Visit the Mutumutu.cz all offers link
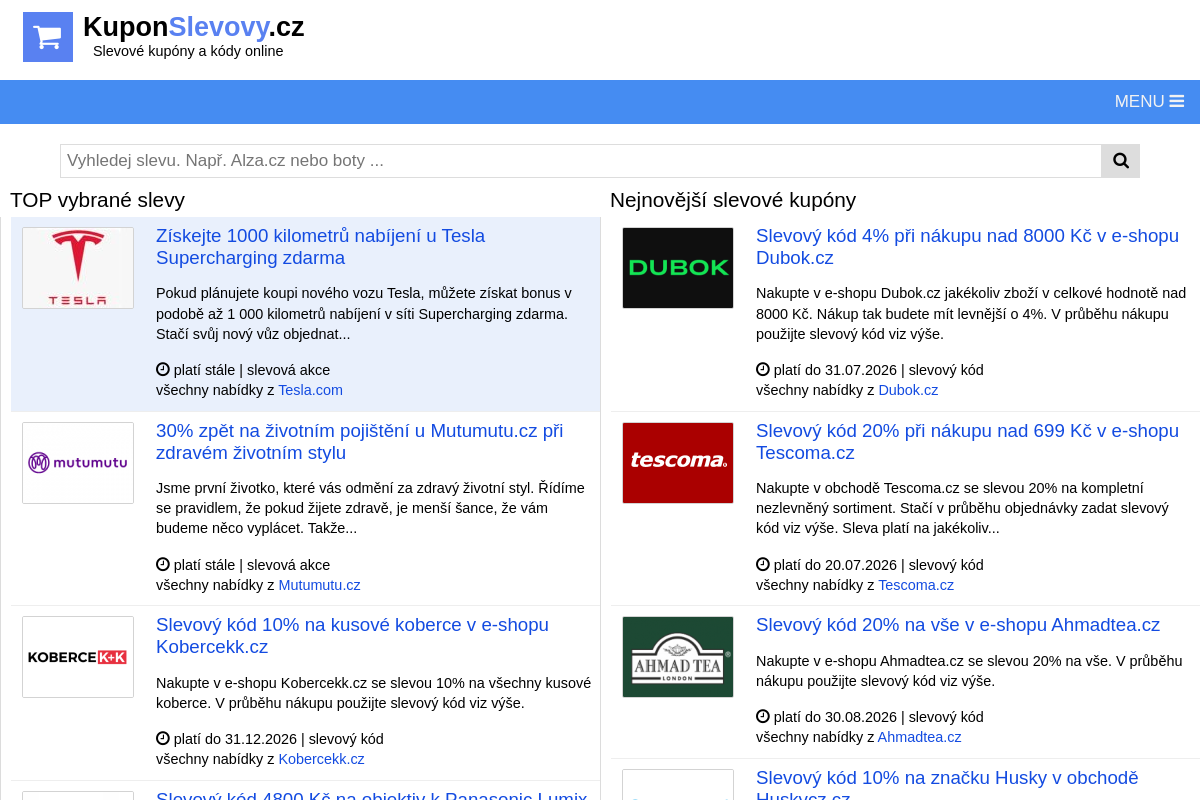The width and height of the screenshot is (1200, 800). pyautogui.click(x=320, y=585)
